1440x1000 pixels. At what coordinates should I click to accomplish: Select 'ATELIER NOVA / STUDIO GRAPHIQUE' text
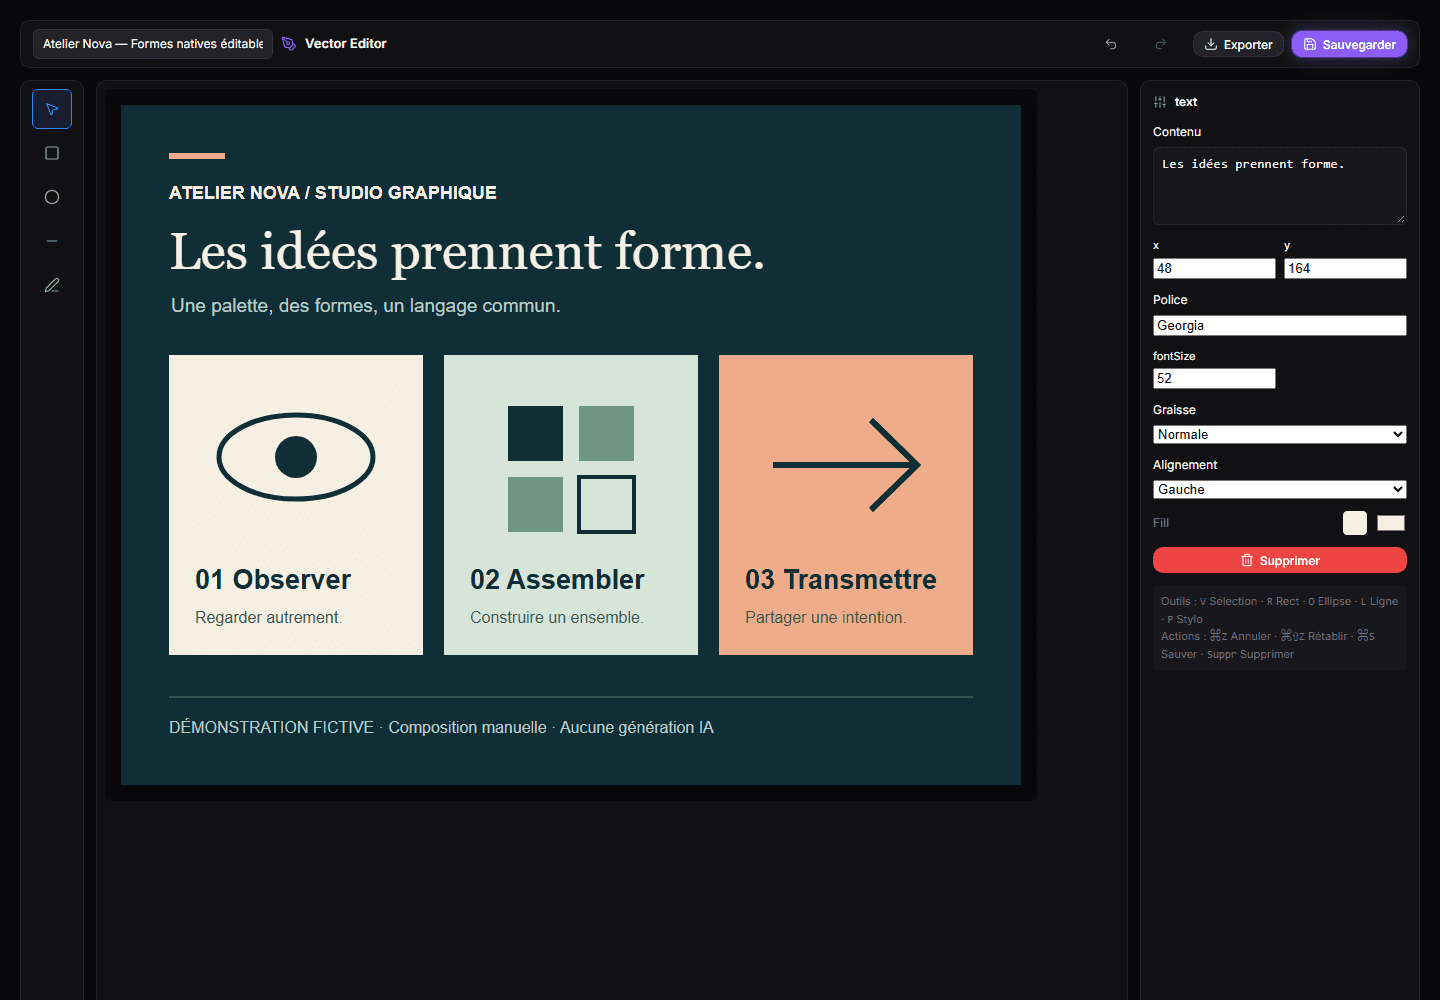point(333,193)
